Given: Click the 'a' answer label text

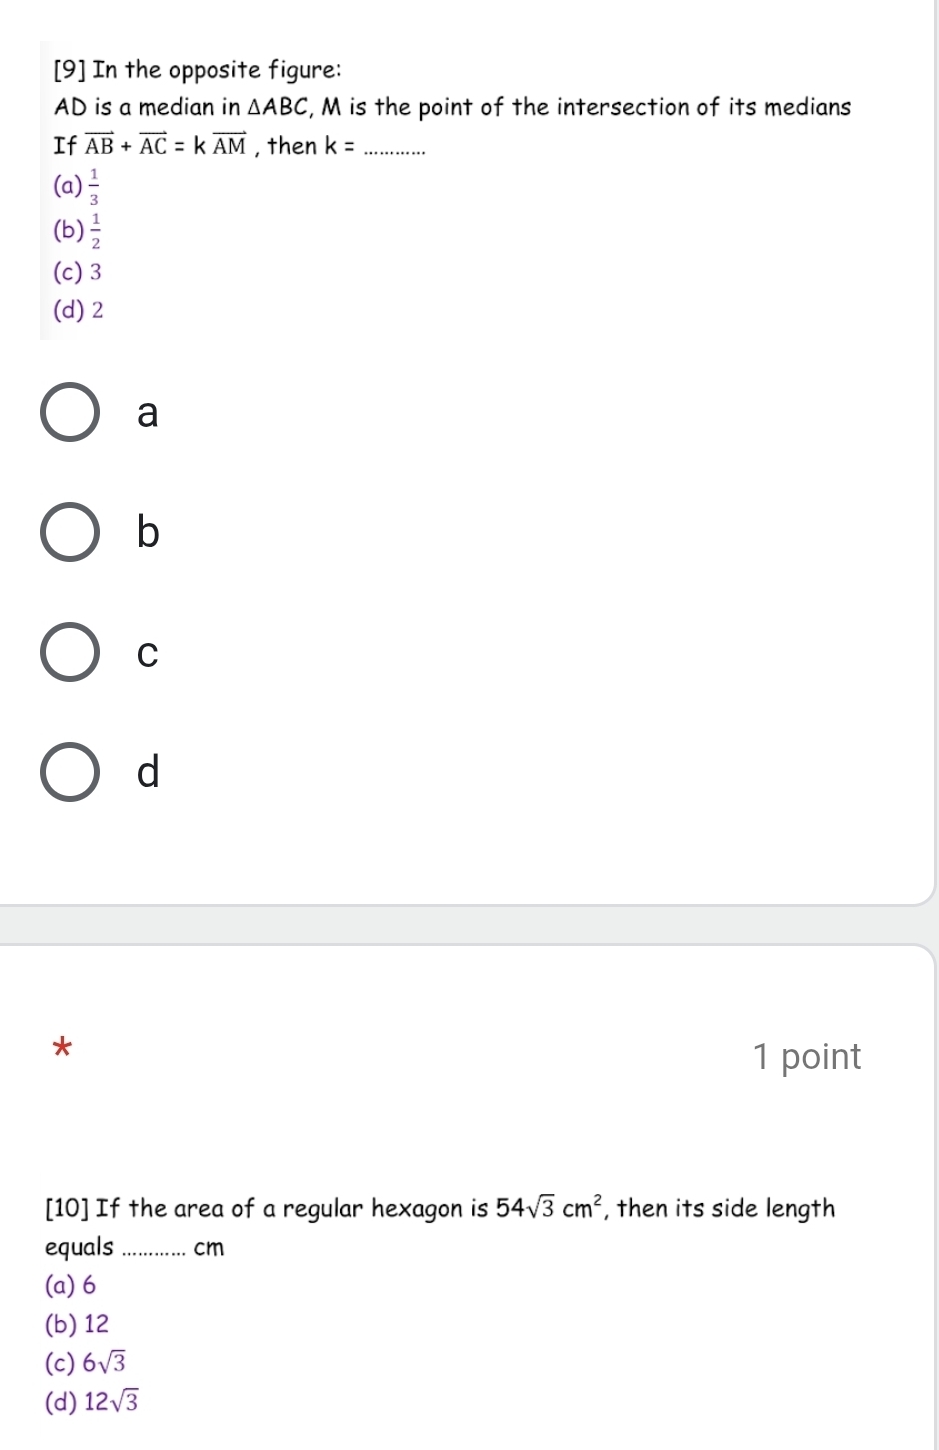Looking at the screenshot, I should [147, 413].
